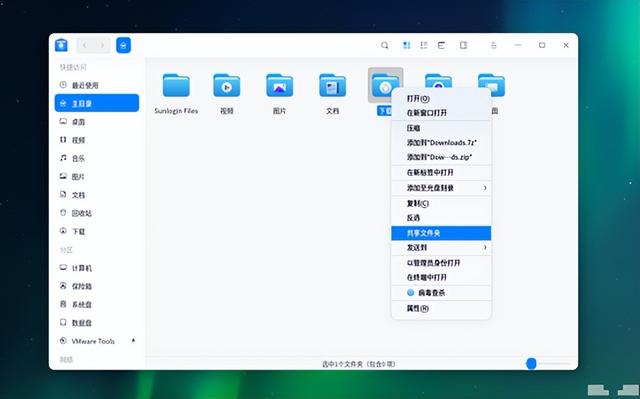Choose 在新标签中打开 in the context menu
640x399 pixels.
point(441,172)
